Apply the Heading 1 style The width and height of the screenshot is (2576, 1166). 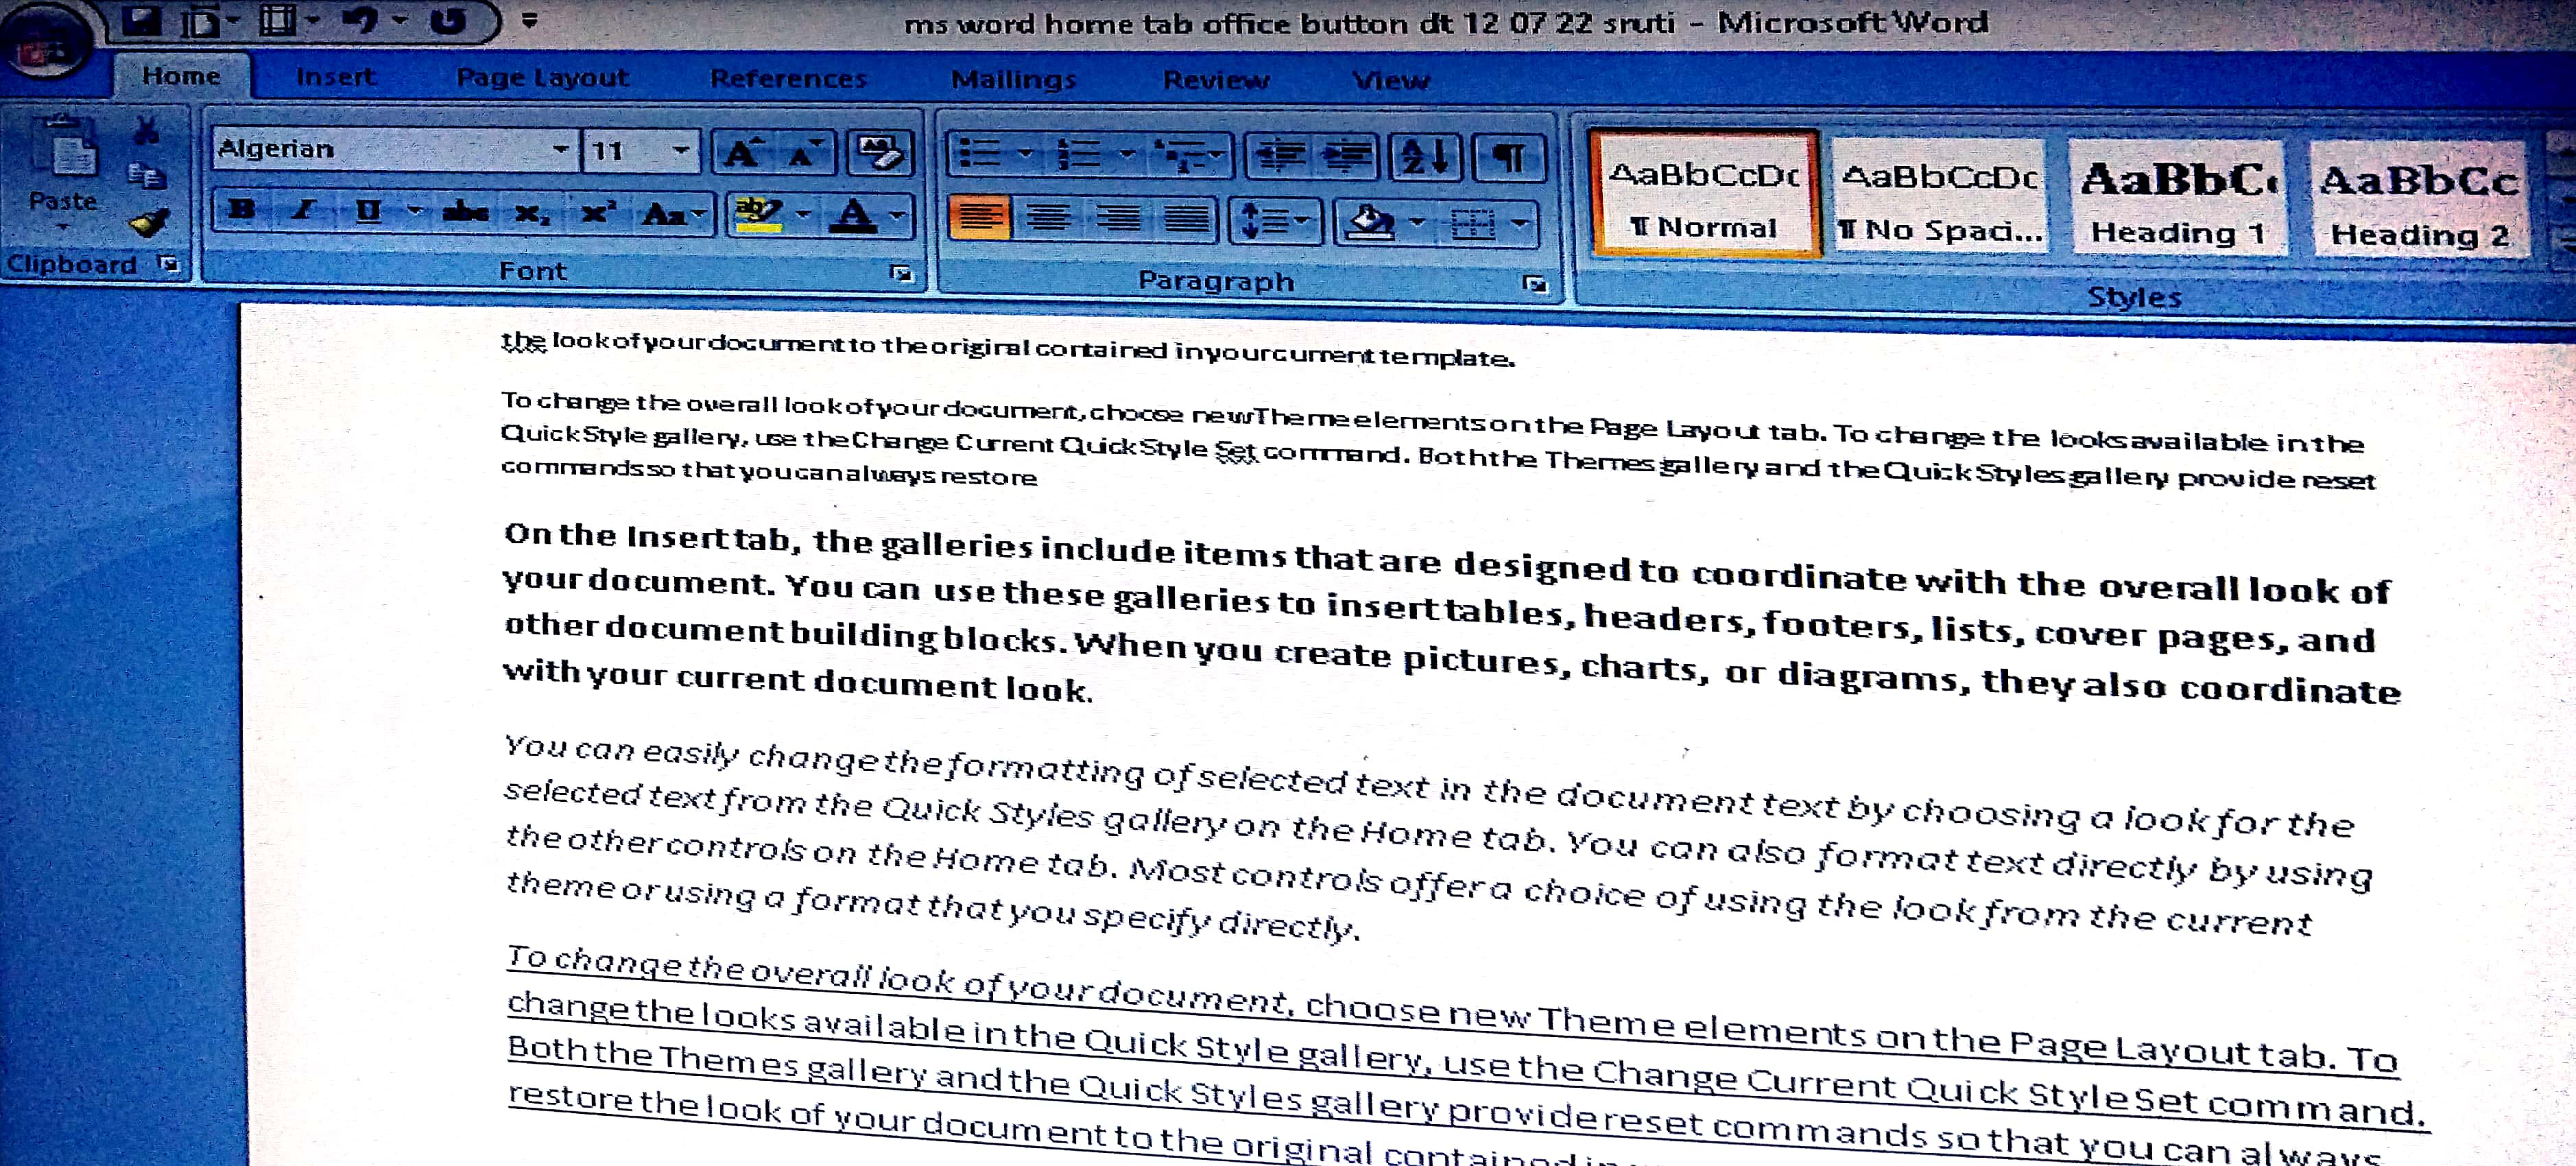[x=2178, y=199]
